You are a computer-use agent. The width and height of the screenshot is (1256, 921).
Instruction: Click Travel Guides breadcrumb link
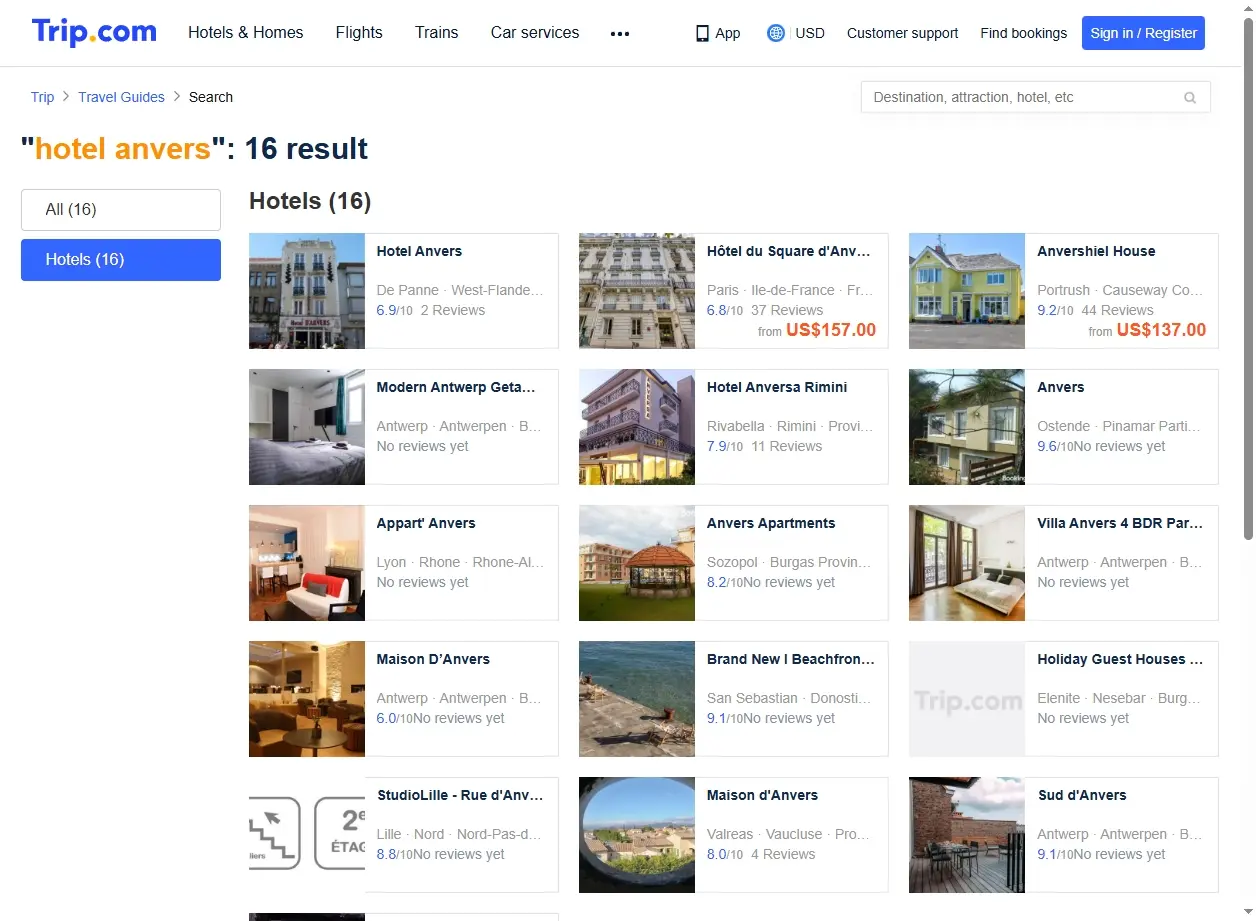click(x=121, y=97)
